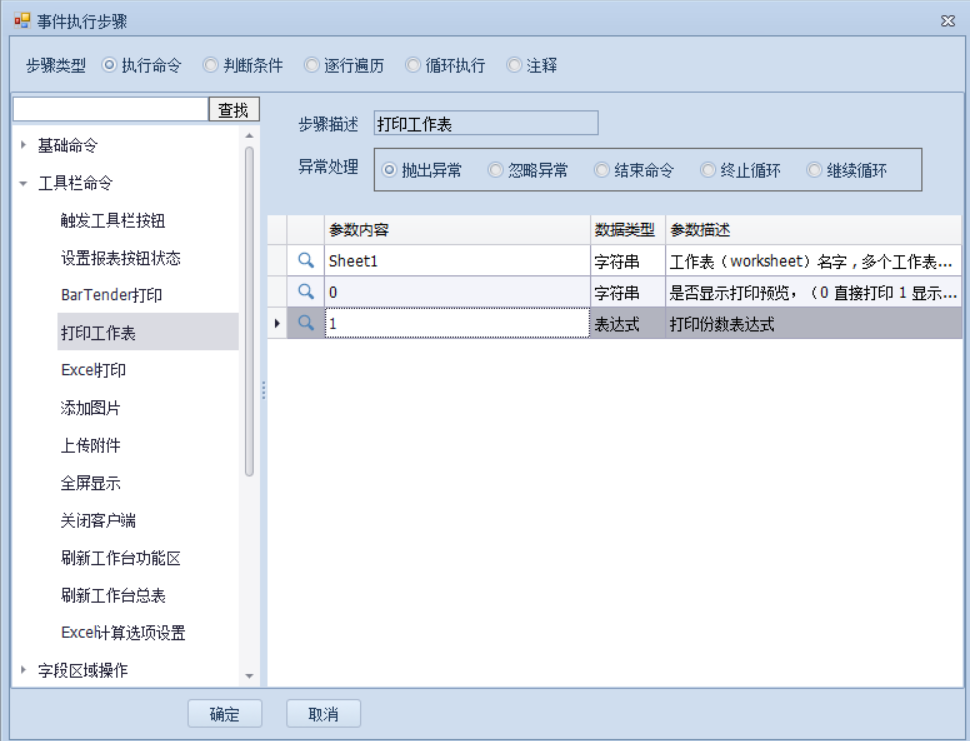Click the 取消 button
970x741 pixels.
[x=323, y=714]
